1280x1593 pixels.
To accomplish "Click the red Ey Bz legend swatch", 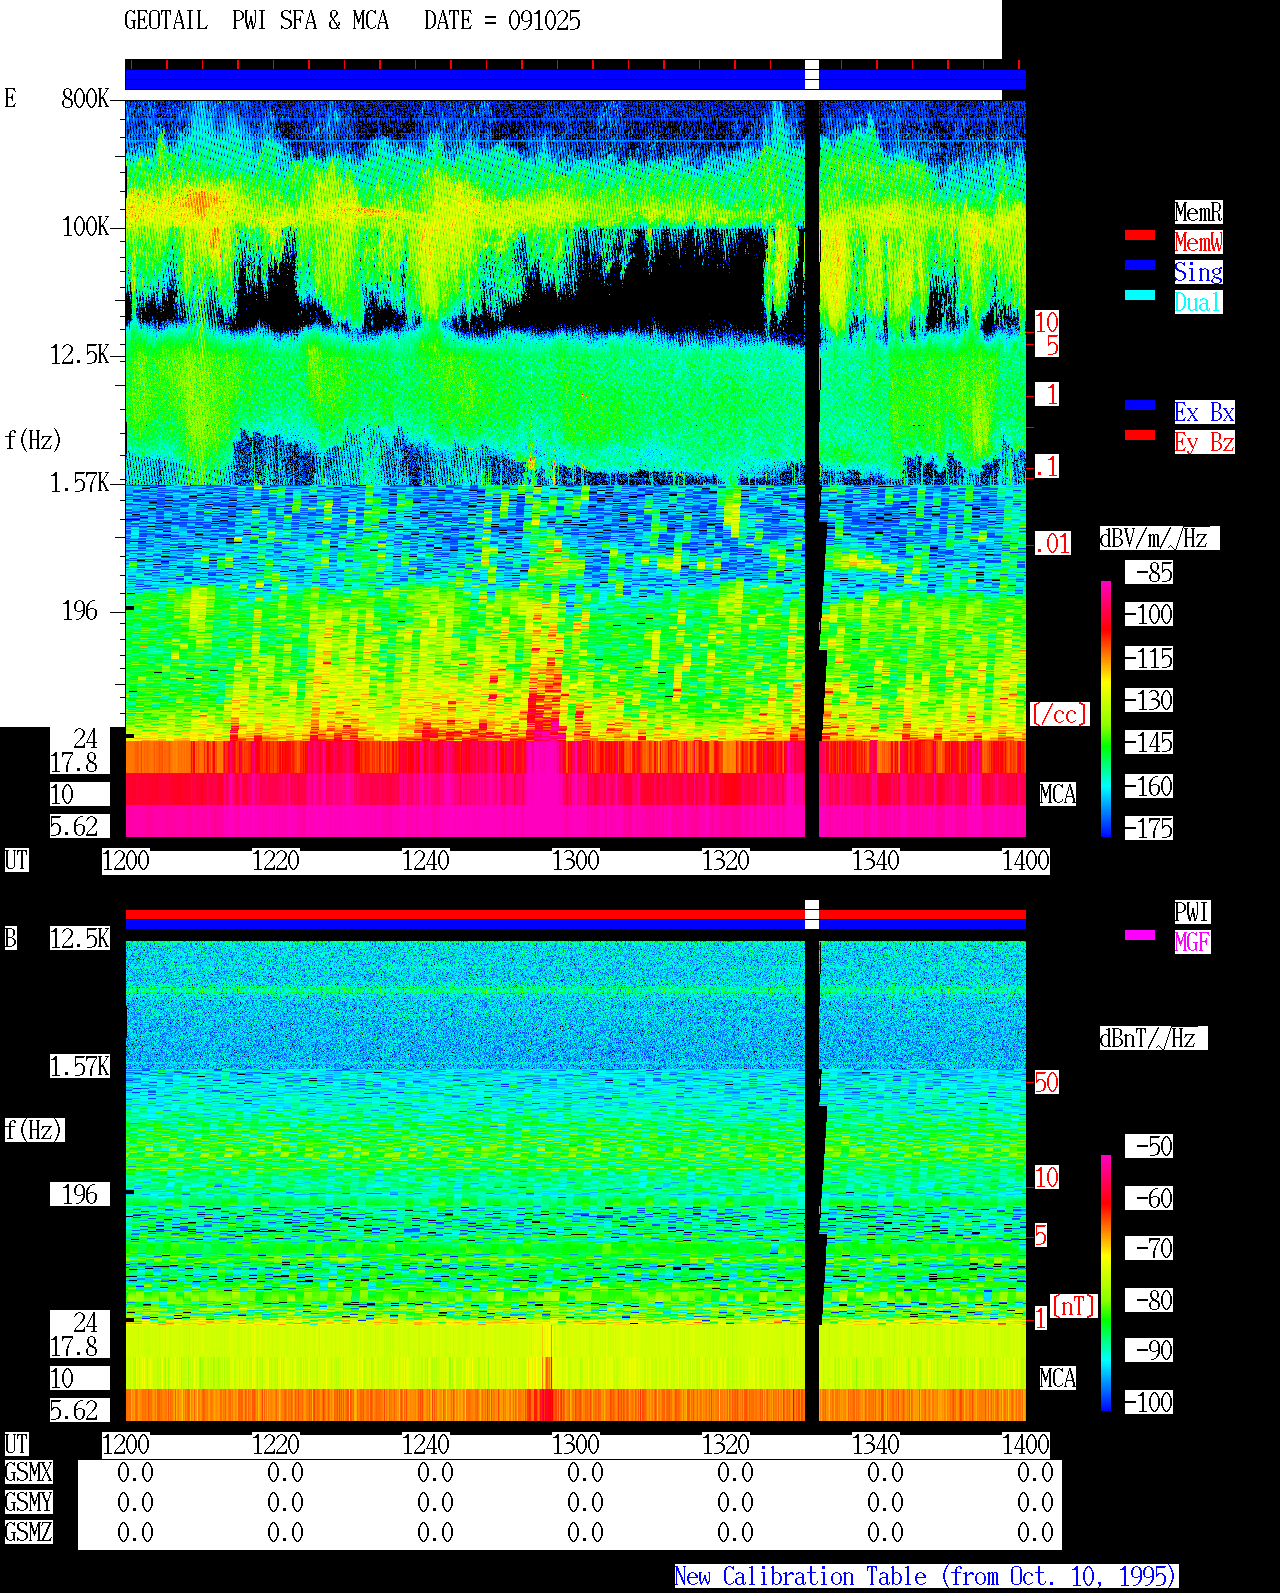I will (x=1140, y=435).
